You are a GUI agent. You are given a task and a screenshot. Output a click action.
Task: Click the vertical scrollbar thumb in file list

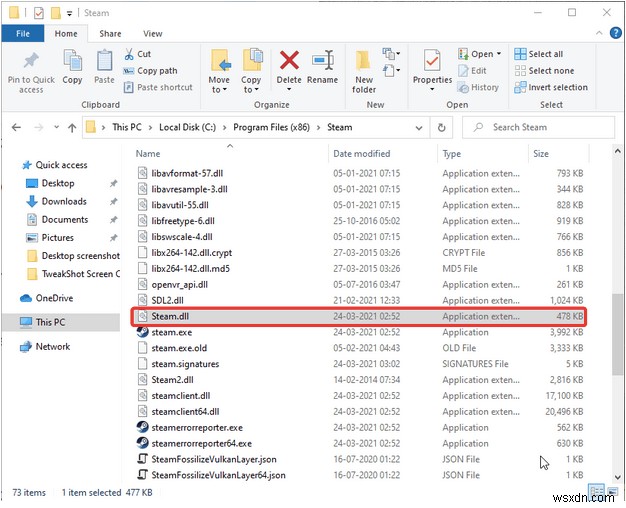click(617, 334)
